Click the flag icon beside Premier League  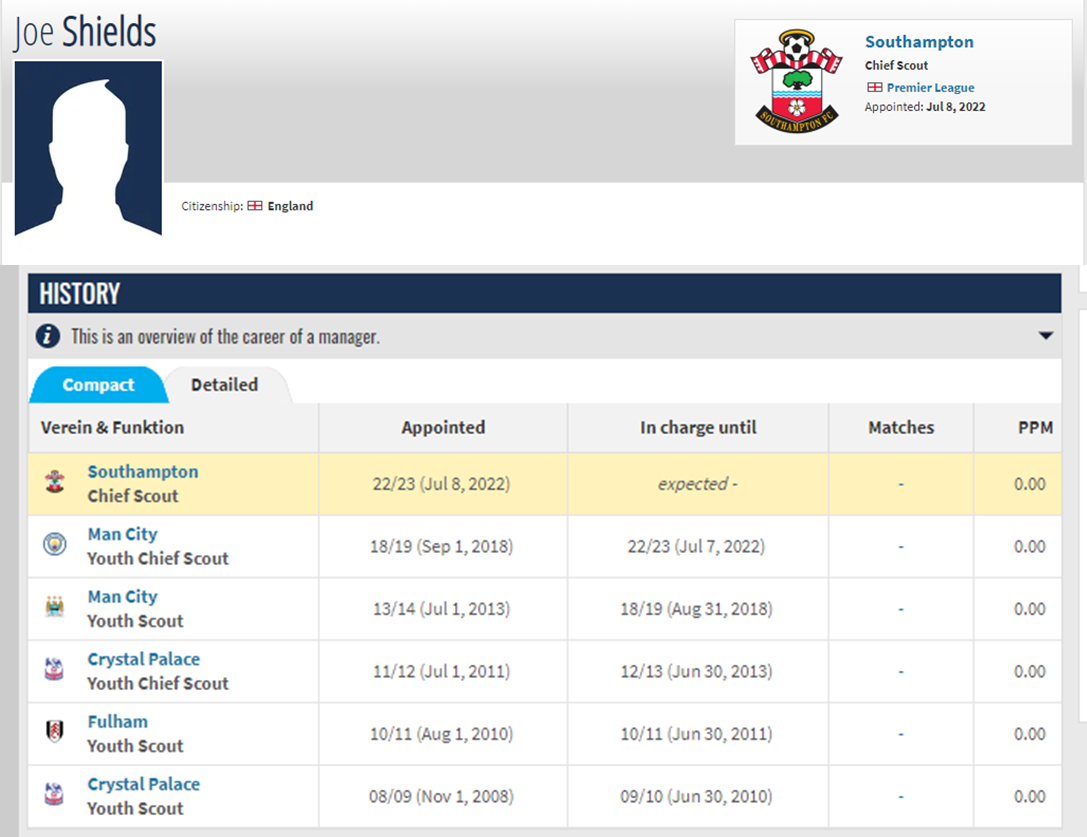pyautogui.click(x=875, y=87)
